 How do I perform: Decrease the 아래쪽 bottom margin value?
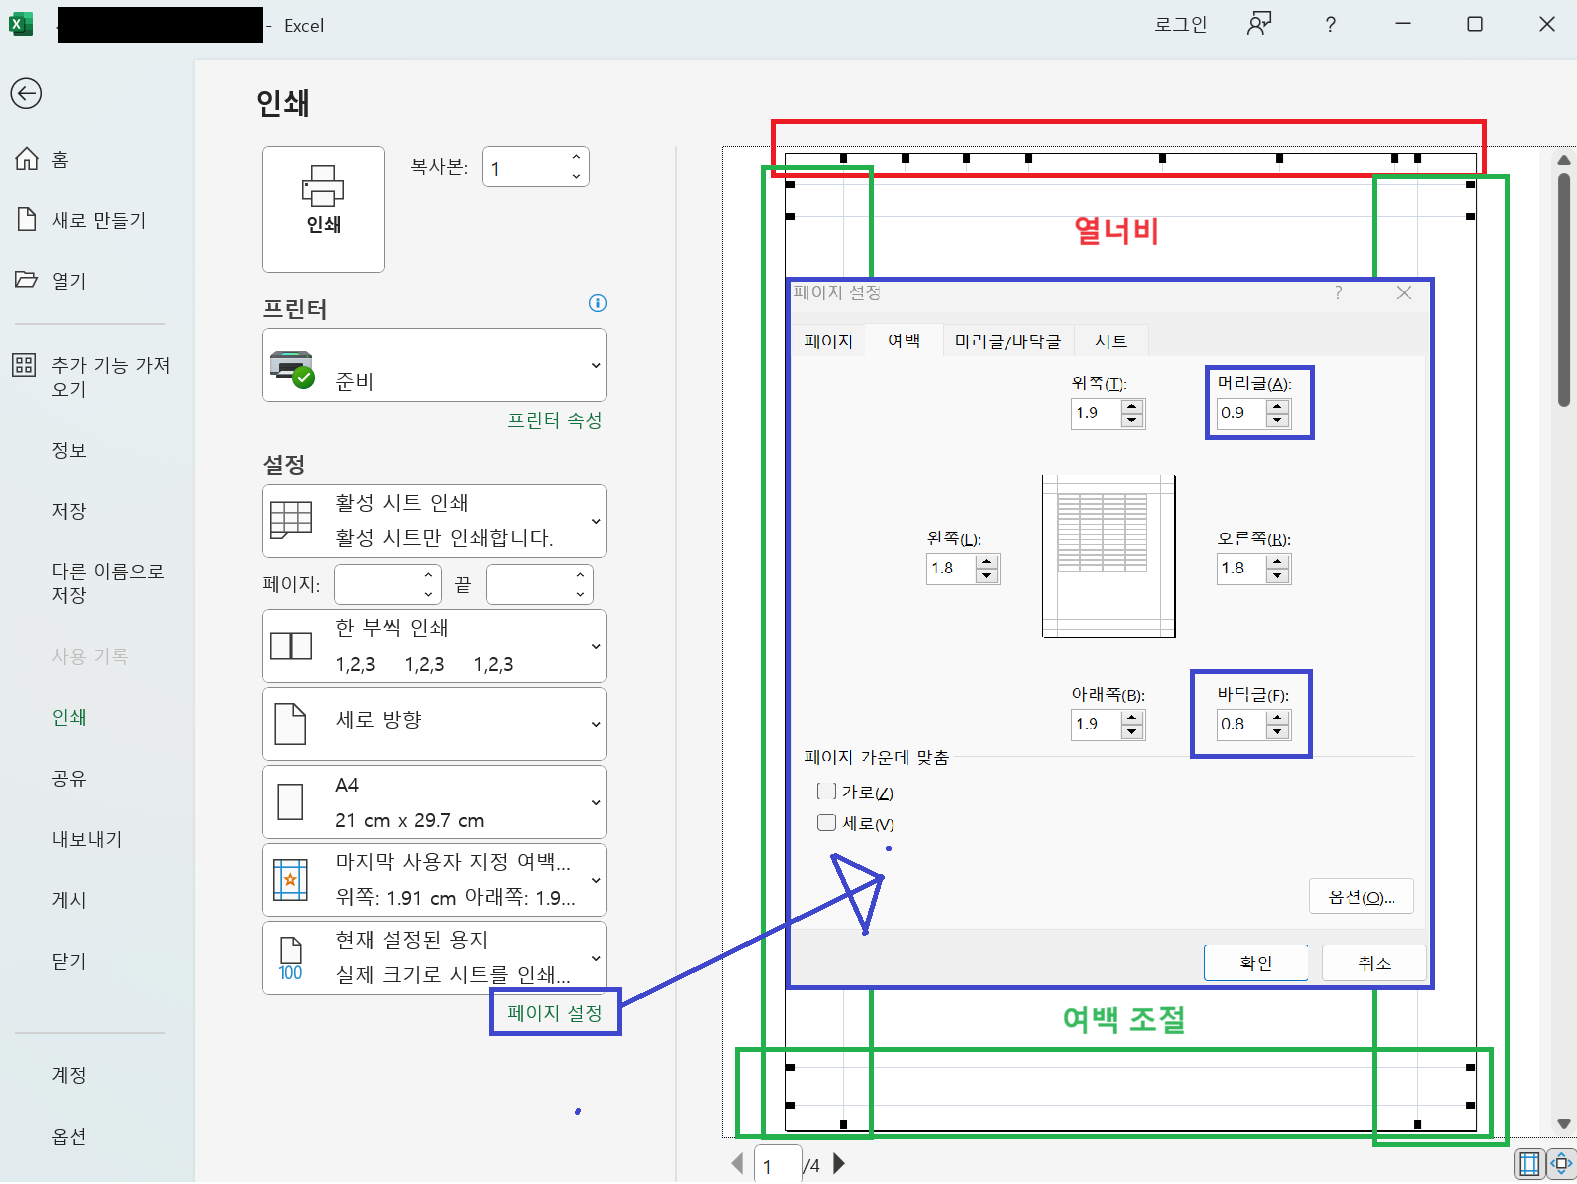coord(1131,730)
